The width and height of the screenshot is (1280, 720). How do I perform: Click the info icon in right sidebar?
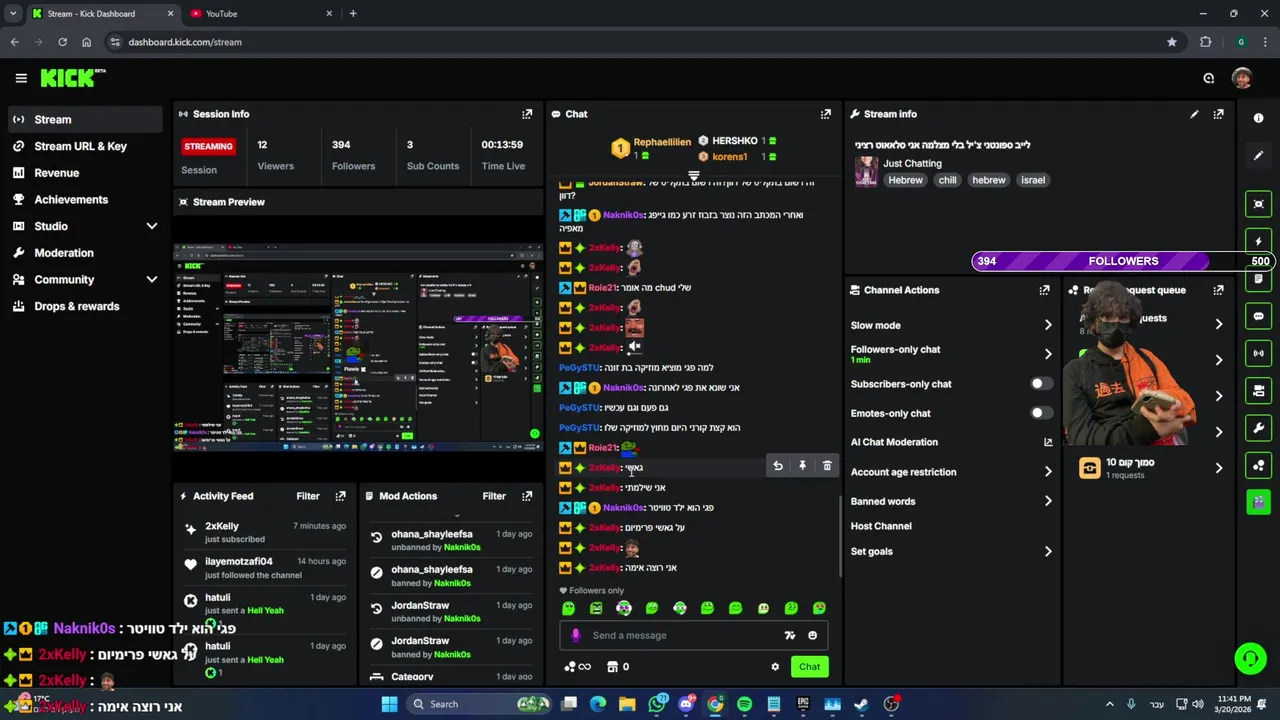1258,118
